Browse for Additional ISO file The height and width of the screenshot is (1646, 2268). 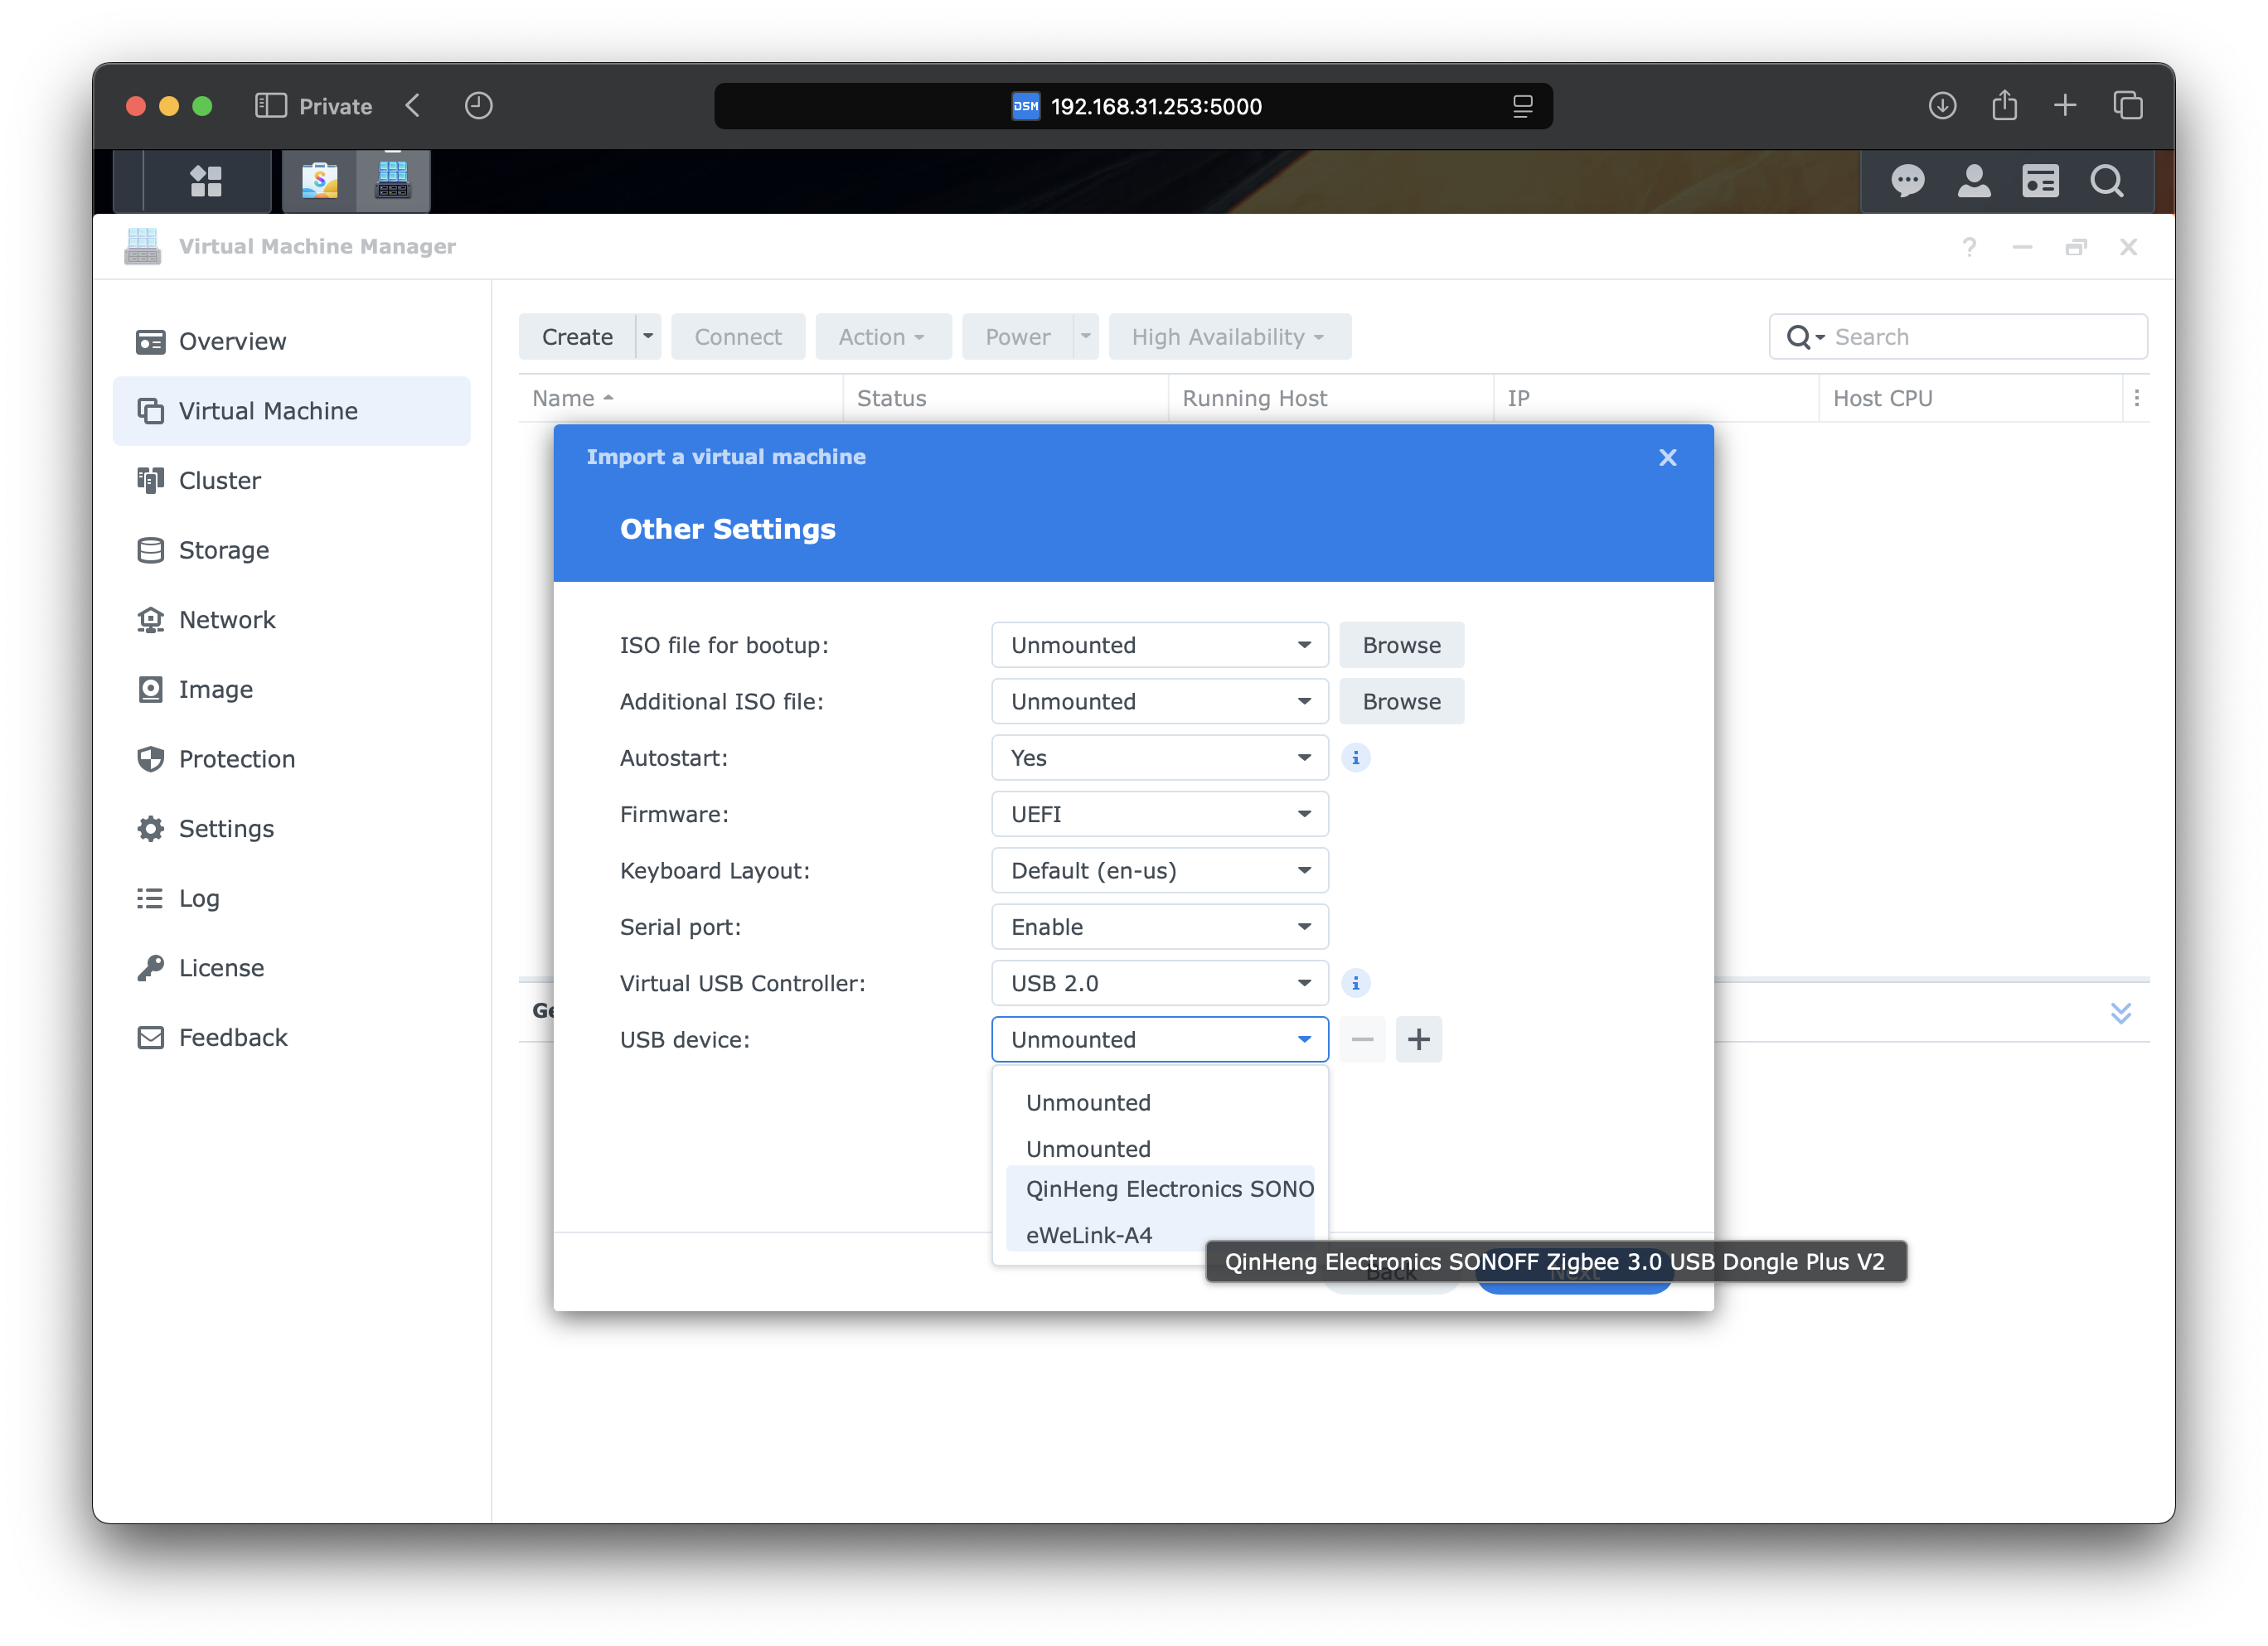1401,702
